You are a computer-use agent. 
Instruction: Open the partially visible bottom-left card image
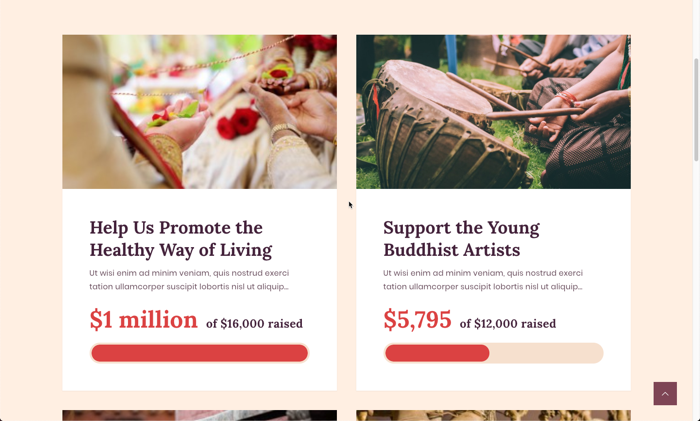(200, 415)
